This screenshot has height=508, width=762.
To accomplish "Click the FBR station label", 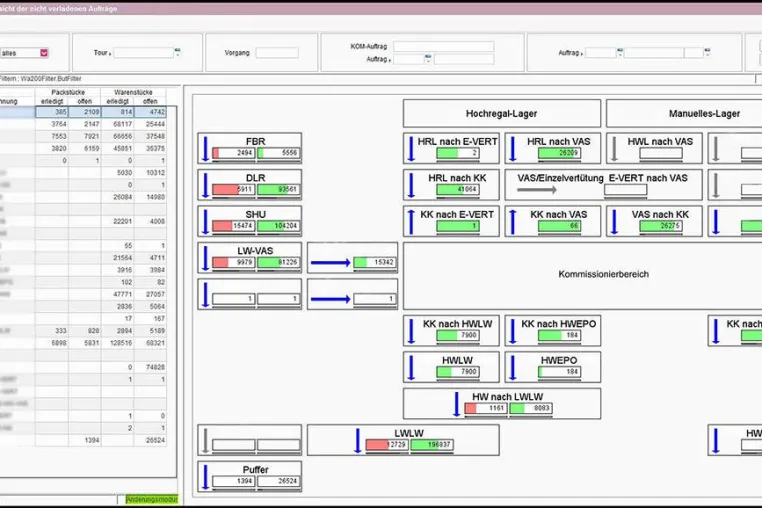I will pos(256,141).
